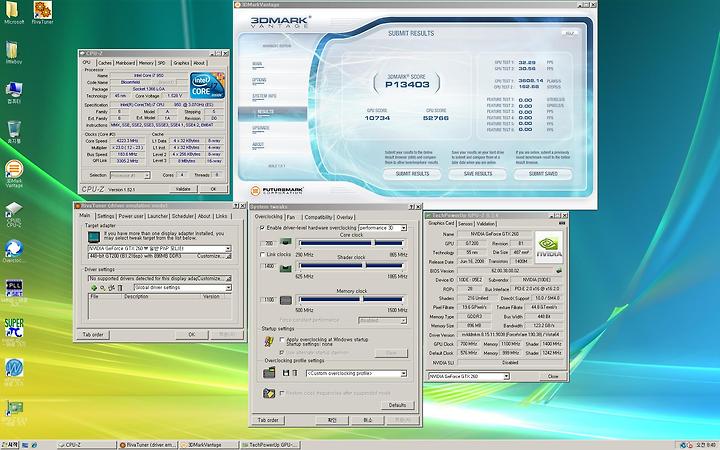The height and width of the screenshot is (450, 720).
Task: Enable the Link clocks checkbox
Action: (x=262, y=254)
